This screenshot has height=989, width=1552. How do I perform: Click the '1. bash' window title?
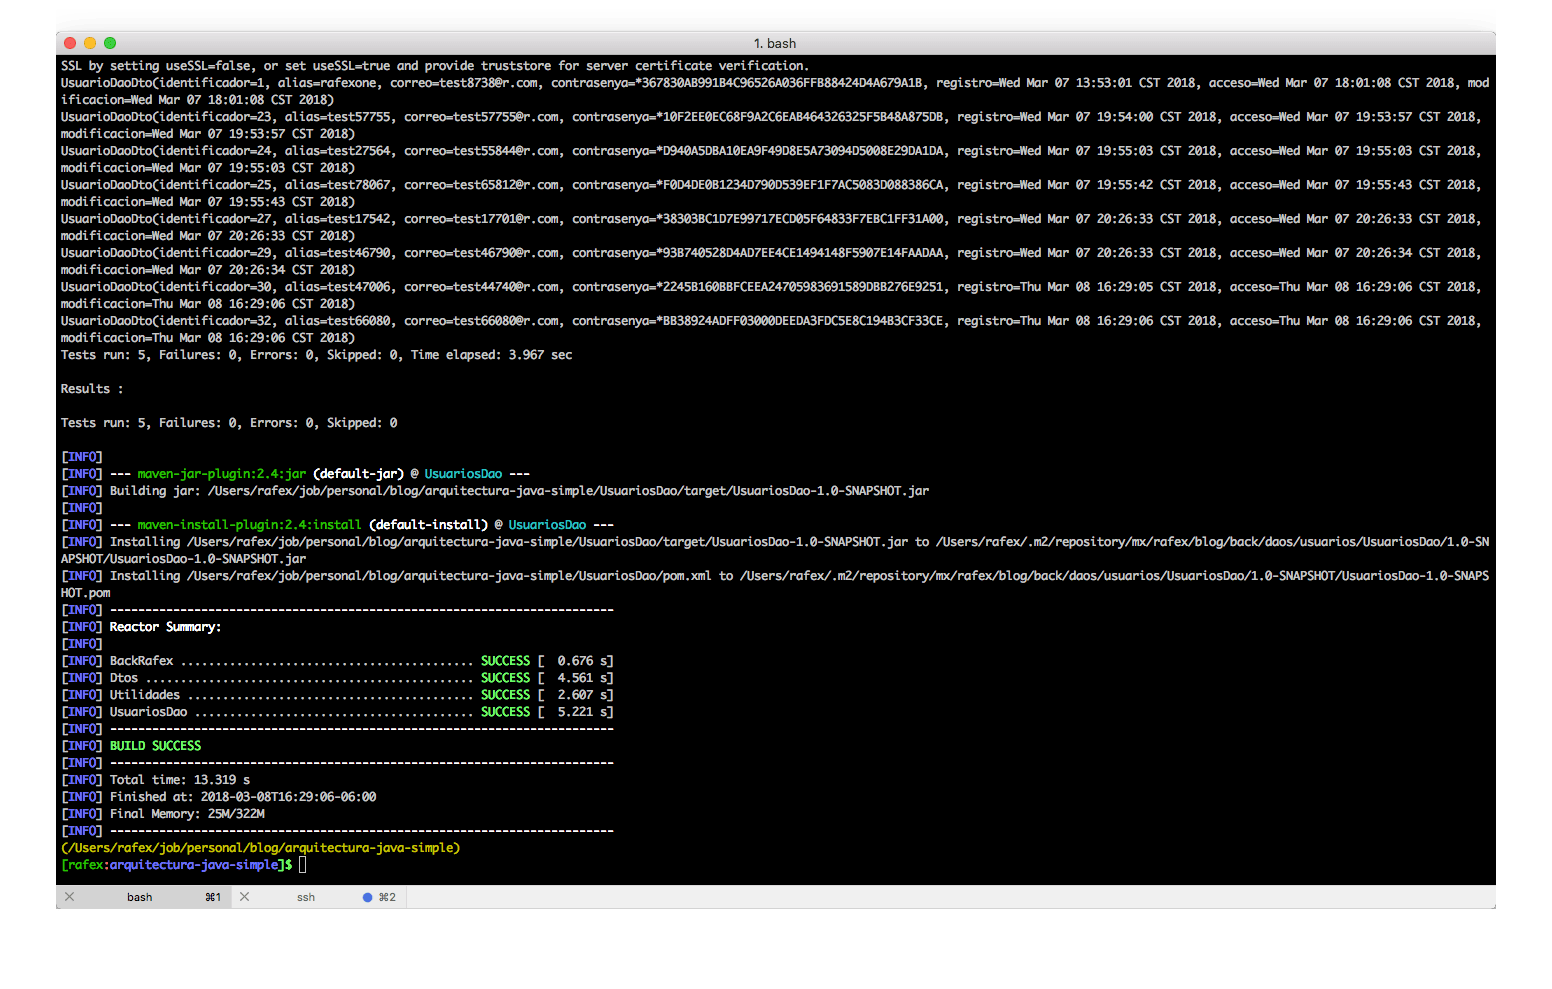point(775,43)
